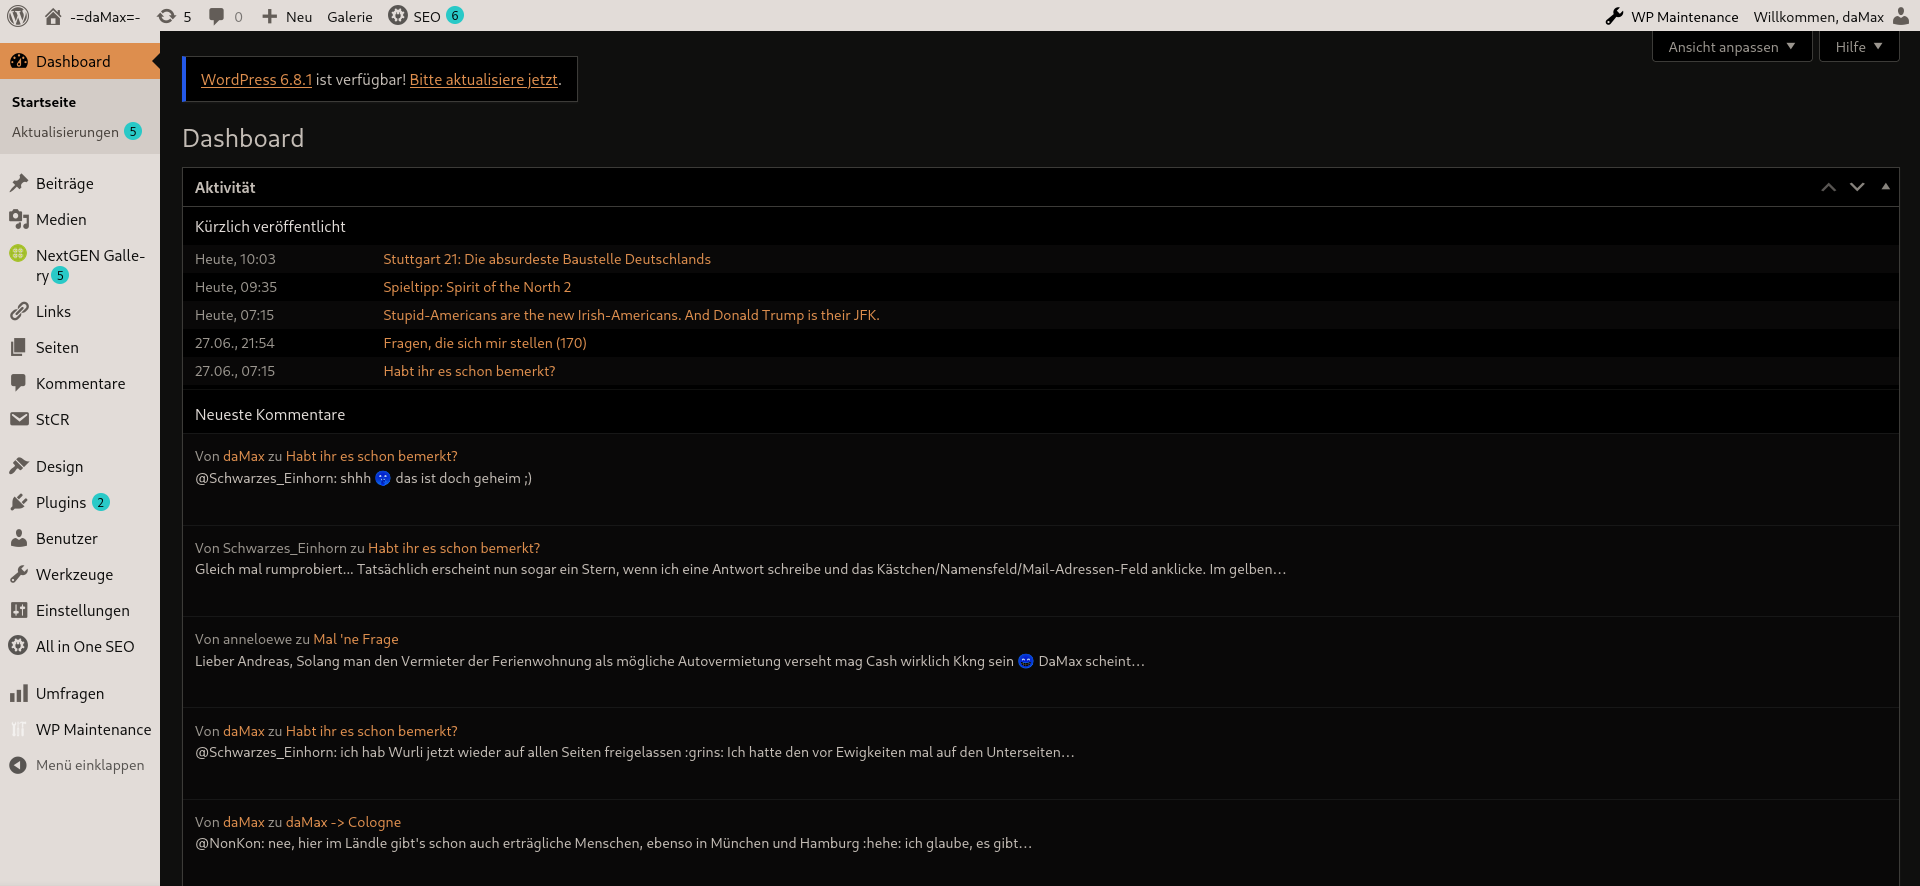
Task: Open the Einstellungen menu
Action: (x=80, y=610)
